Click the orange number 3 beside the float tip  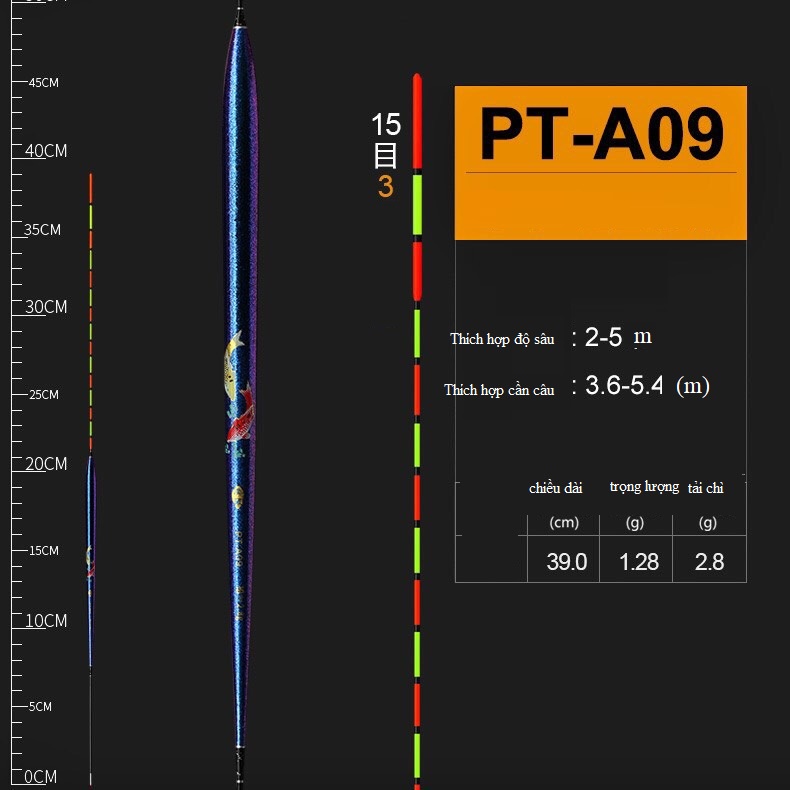(x=385, y=187)
